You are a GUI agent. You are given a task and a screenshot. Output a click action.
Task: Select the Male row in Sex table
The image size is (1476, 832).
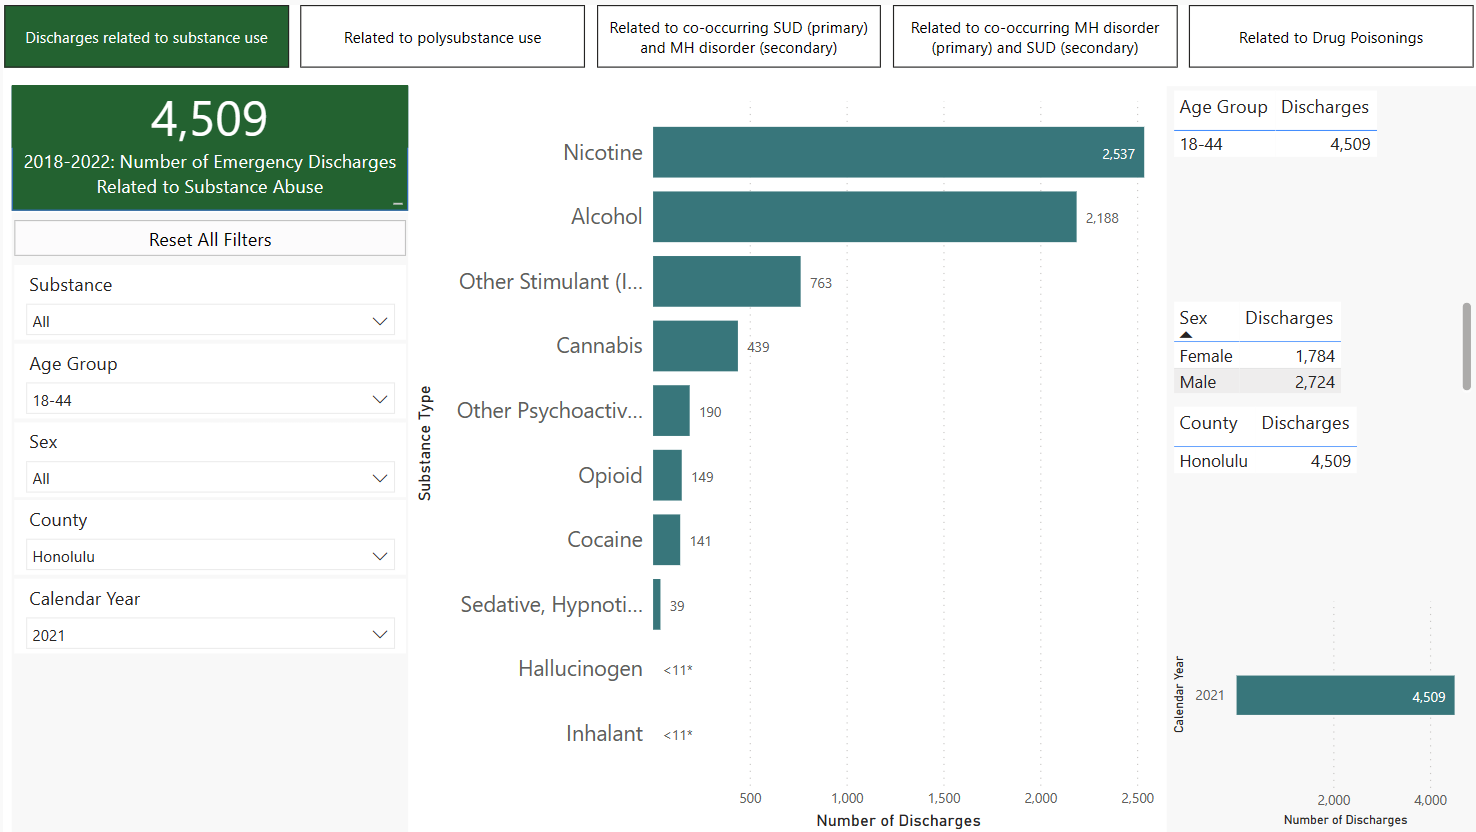coord(1256,382)
